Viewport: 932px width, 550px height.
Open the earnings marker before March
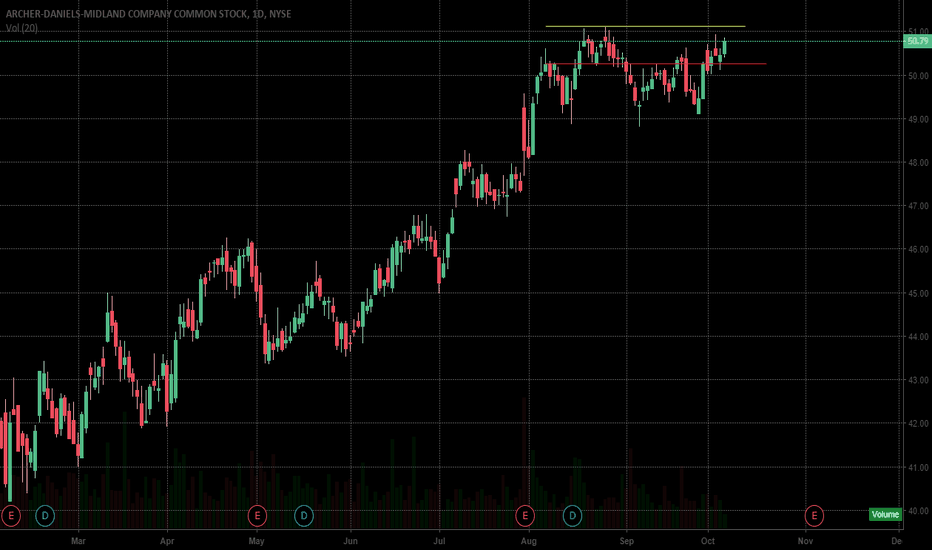coord(11,516)
